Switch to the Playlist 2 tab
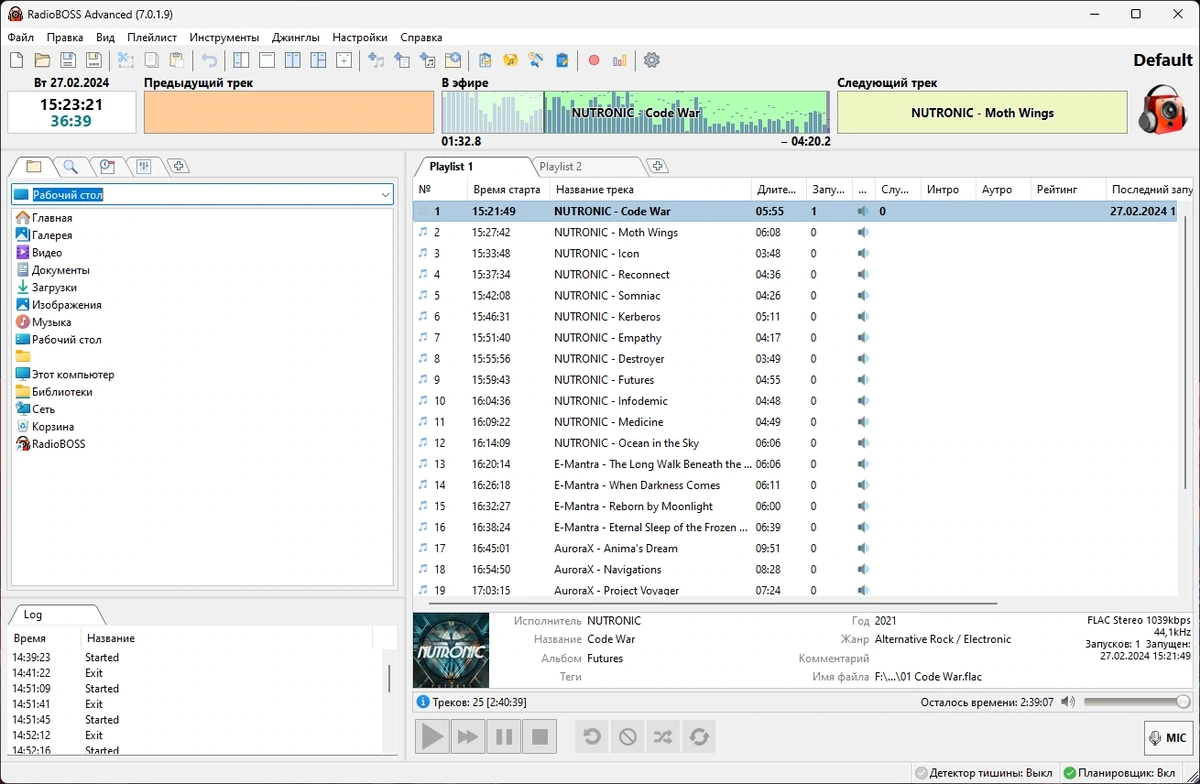The width and height of the screenshot is (1200, 784). (561, 167)
